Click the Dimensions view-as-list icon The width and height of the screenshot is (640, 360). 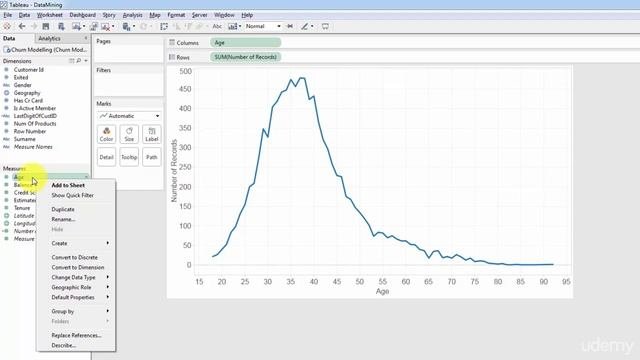point(71,61)
